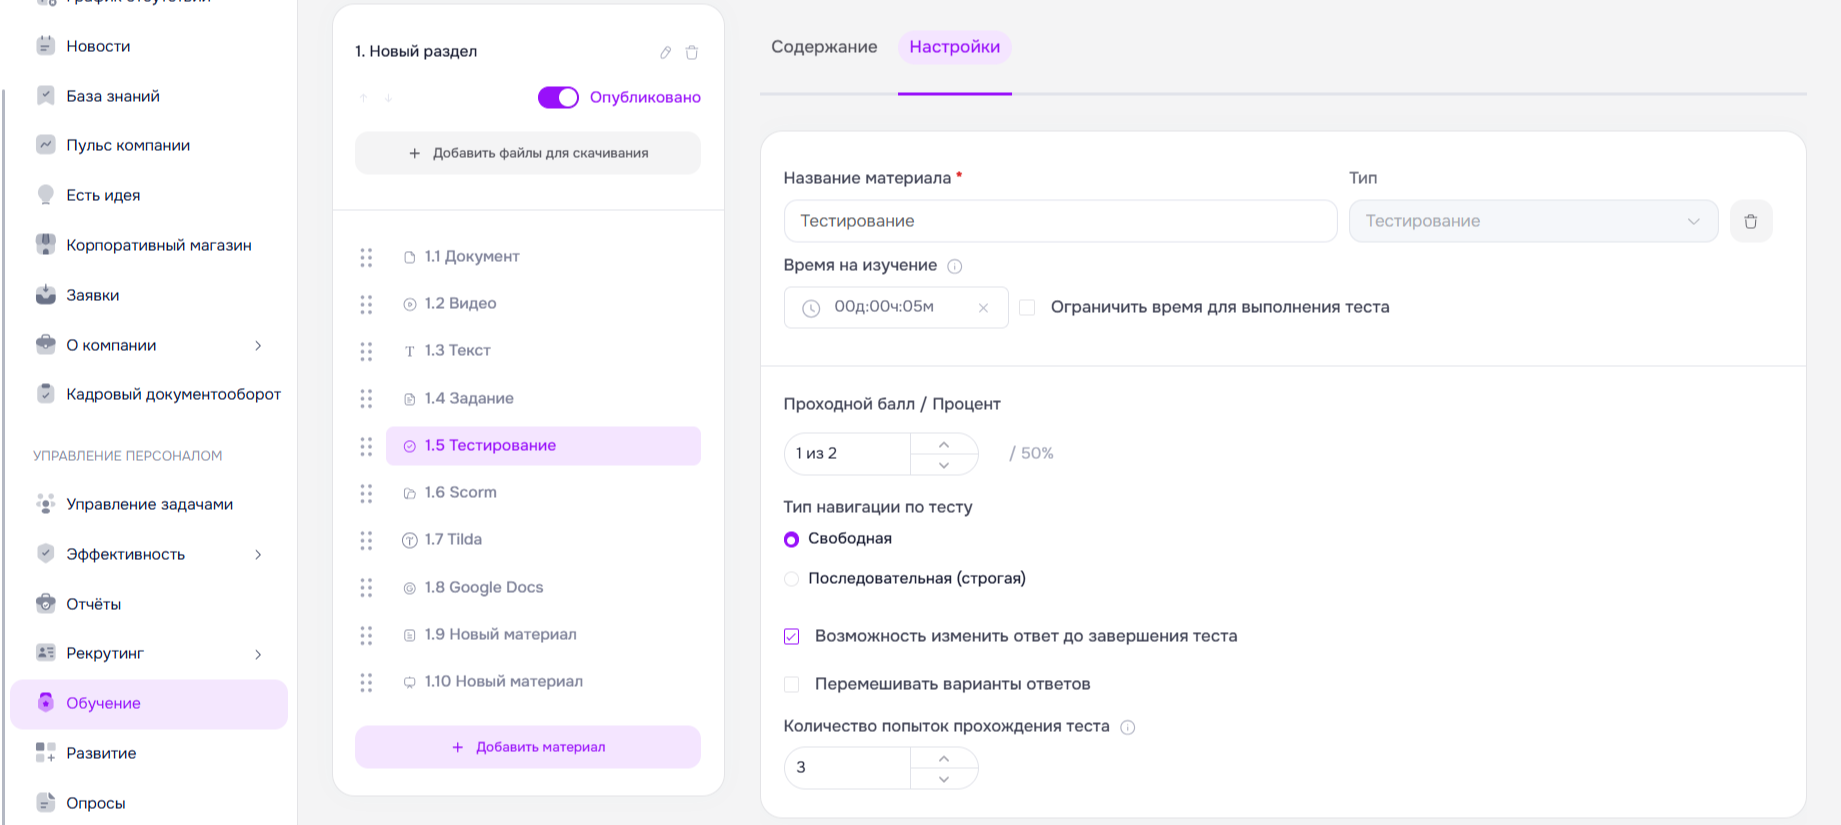Check the Перемешивать варианты ответов box
The height and width of the screenshot is (825, 1841).
792,684
